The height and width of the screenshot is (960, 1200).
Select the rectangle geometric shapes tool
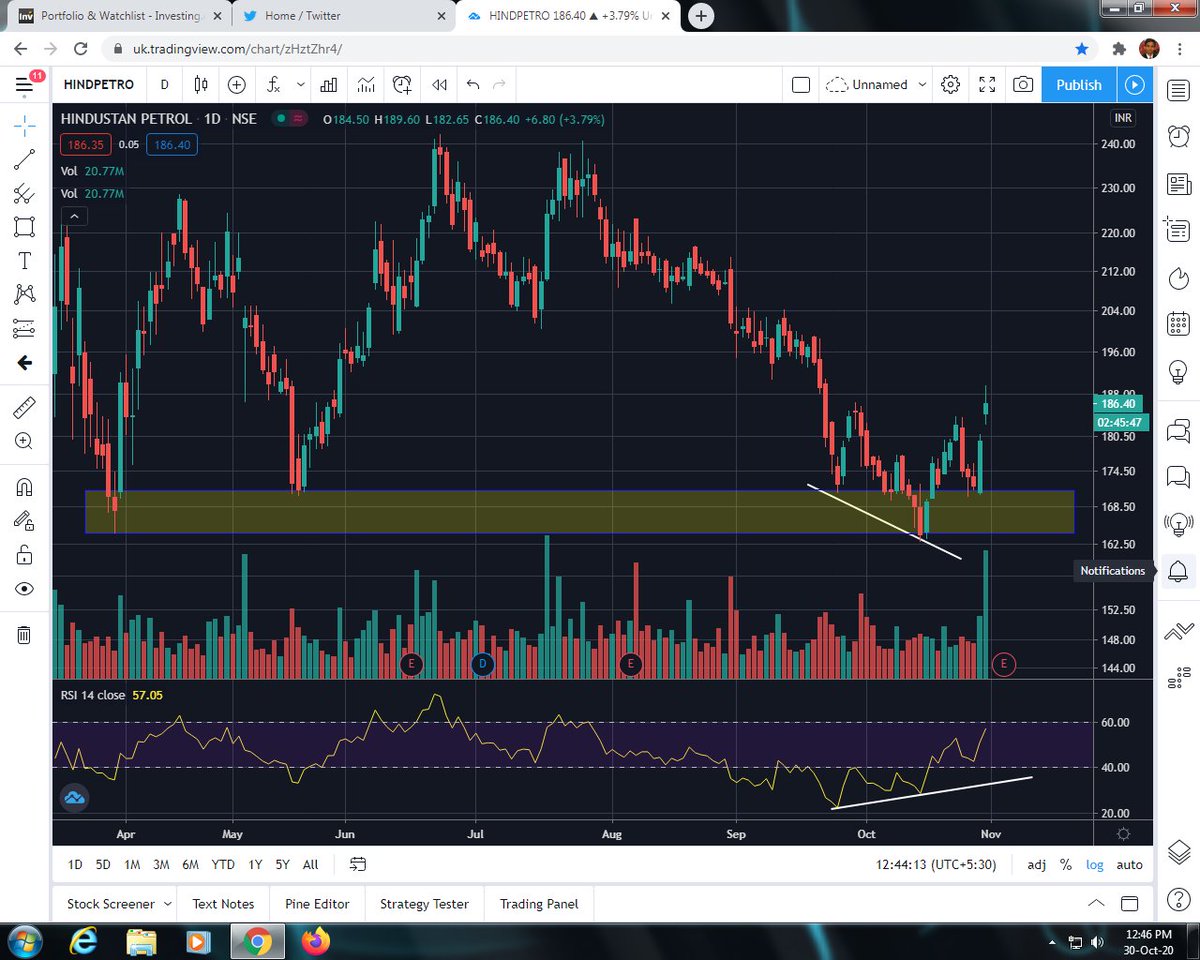pos(25,227)
